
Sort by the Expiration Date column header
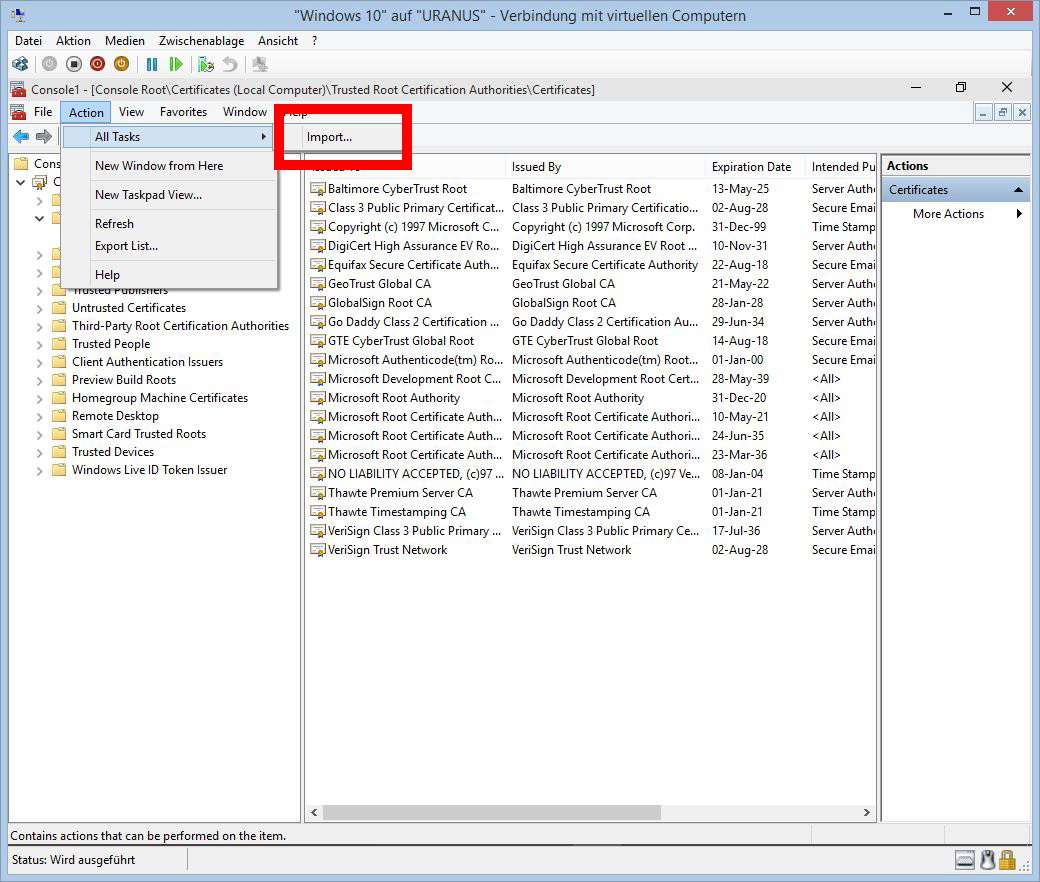(751, 167)
